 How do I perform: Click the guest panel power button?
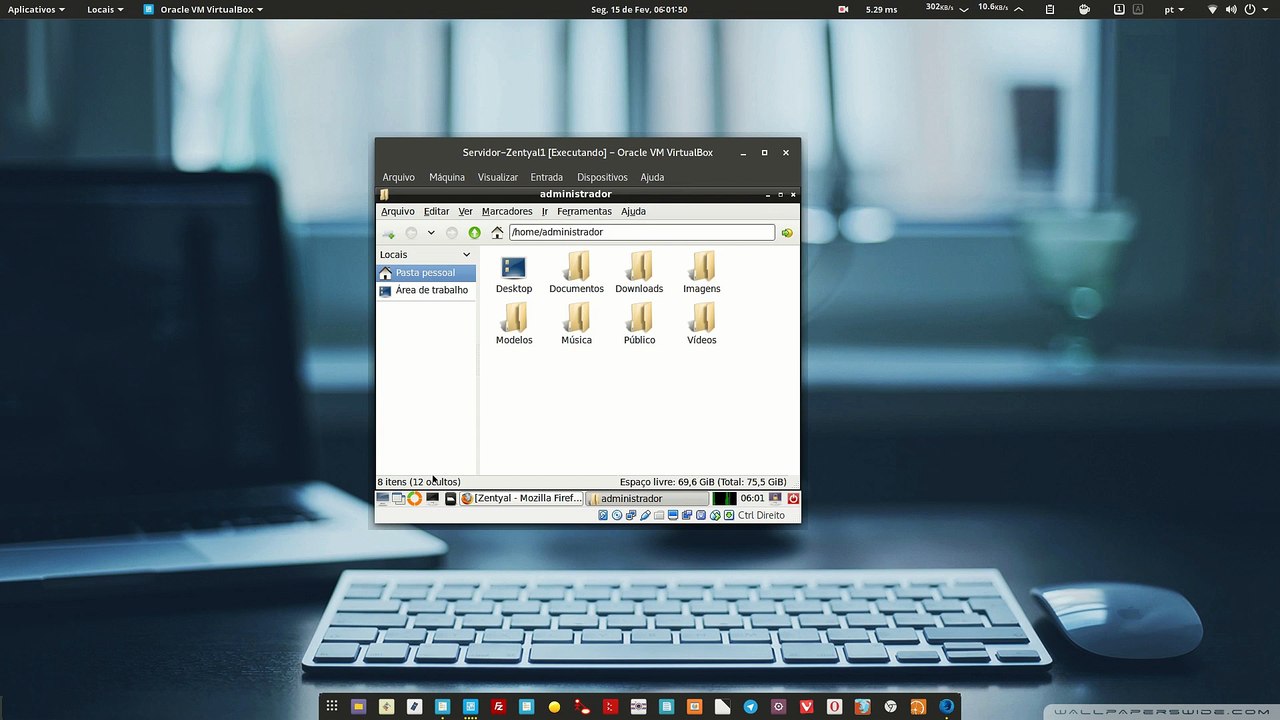pos(793,498)
